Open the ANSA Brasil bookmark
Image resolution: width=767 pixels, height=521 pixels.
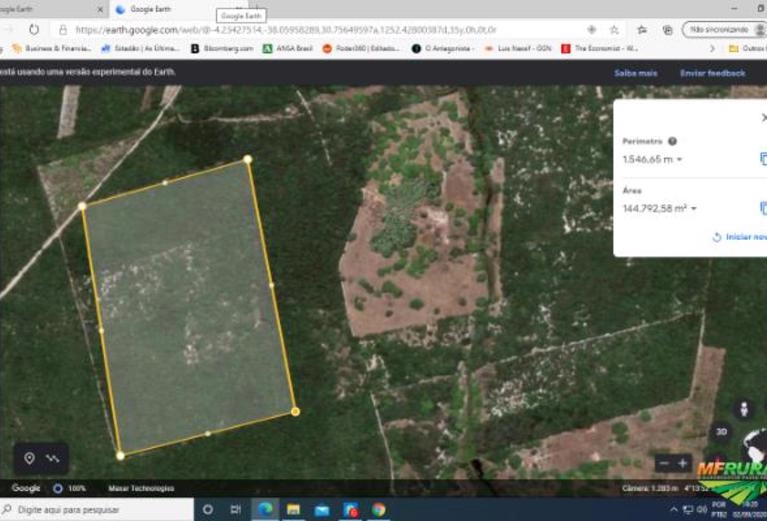pos(288,48)
